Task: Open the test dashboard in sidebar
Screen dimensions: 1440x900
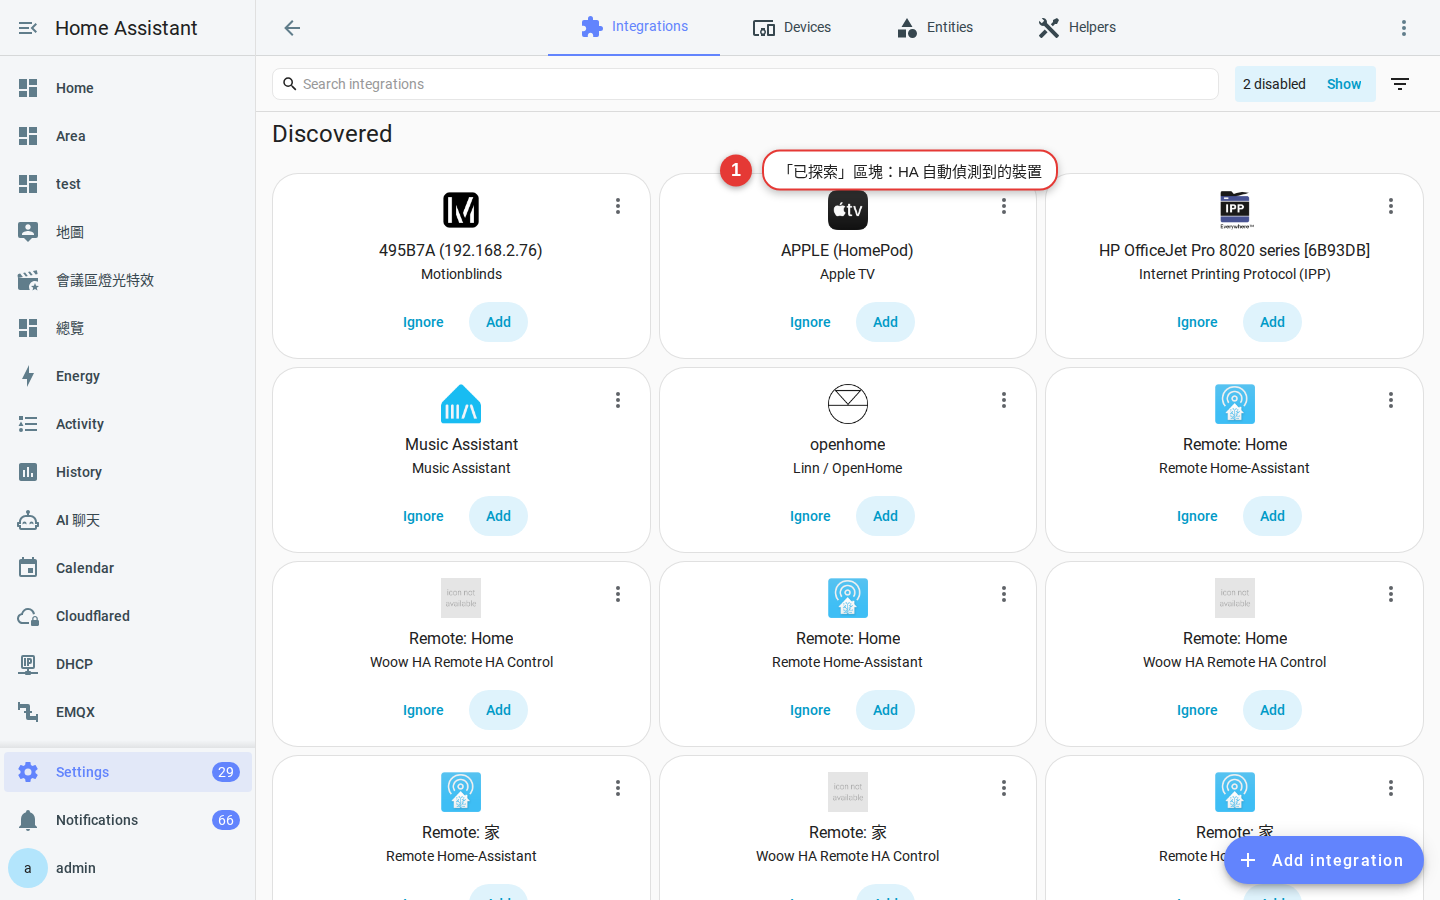Action: coord(128,184)
